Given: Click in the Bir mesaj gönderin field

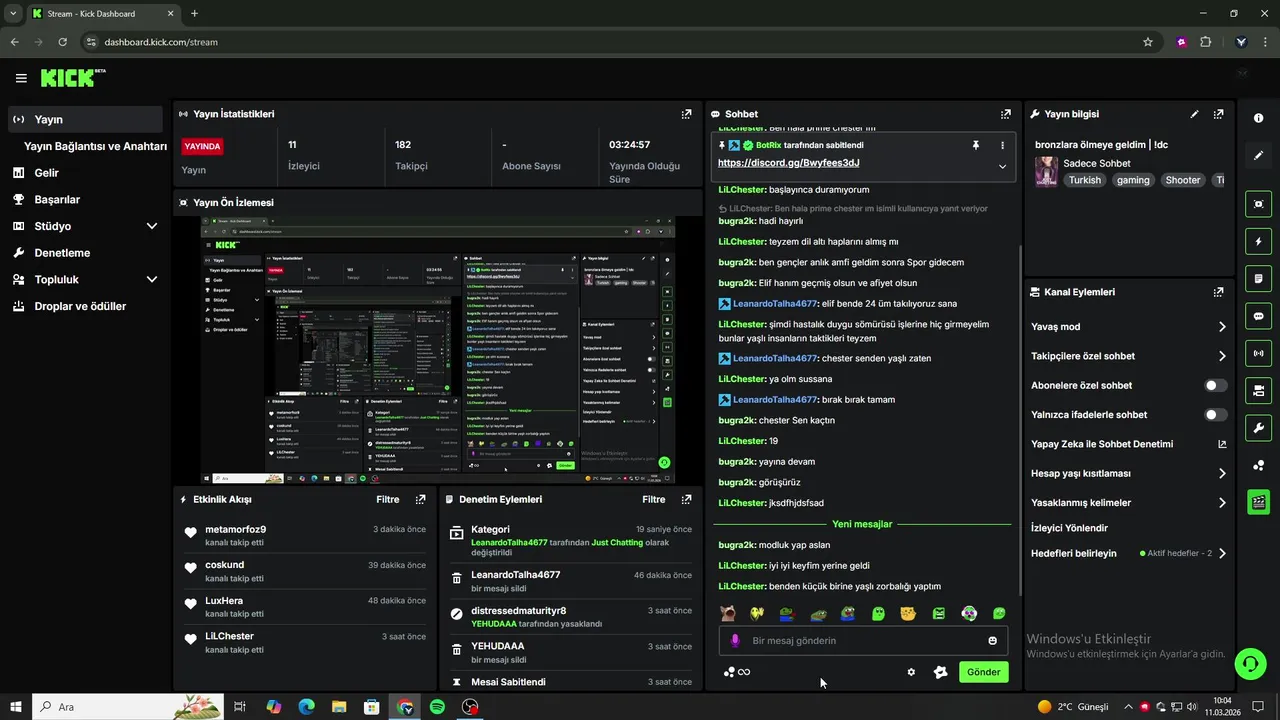Looking at the screenshot, I should (x=865, y=641).
